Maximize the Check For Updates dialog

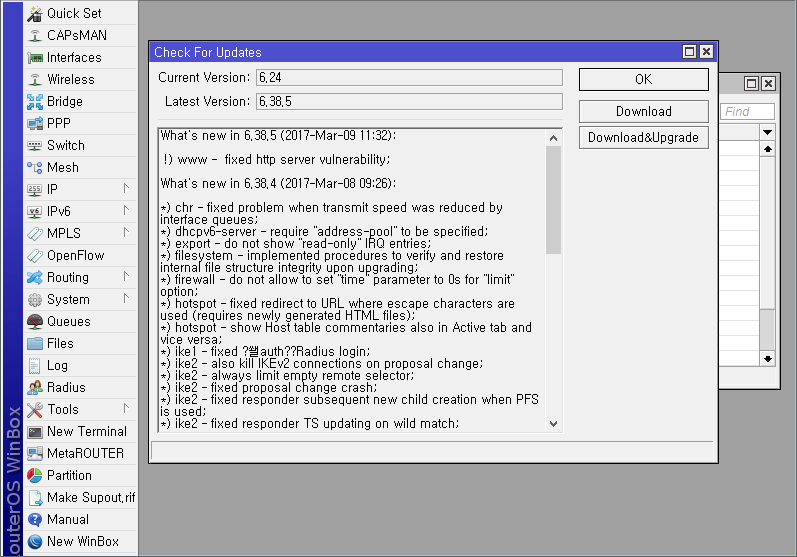pos(689,52)
